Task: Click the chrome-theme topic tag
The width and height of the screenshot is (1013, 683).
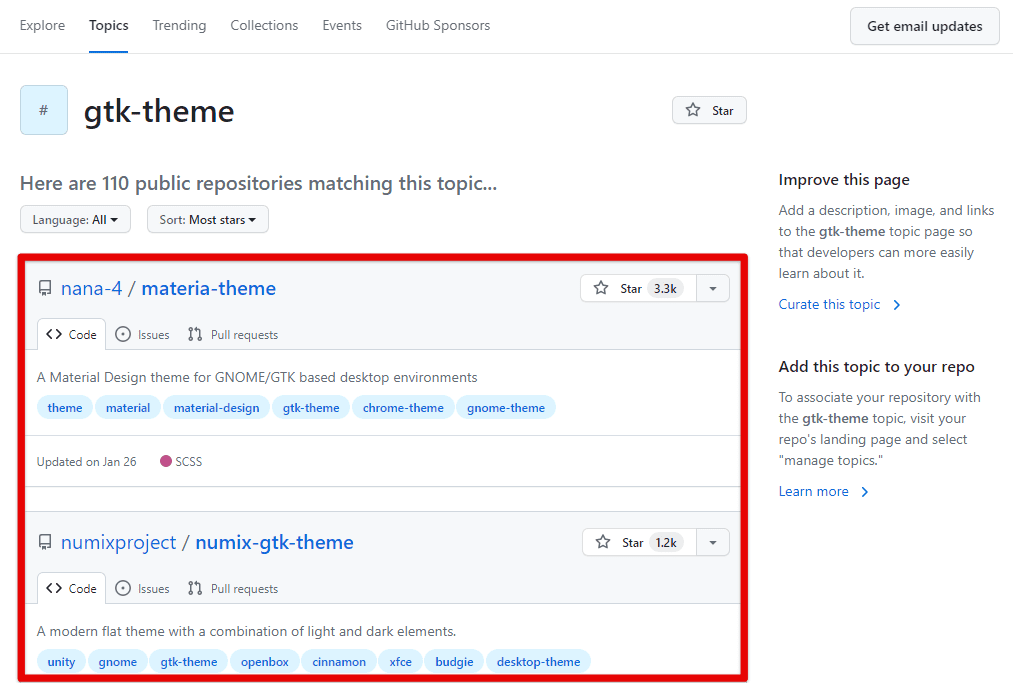Action: coord(403,408)
